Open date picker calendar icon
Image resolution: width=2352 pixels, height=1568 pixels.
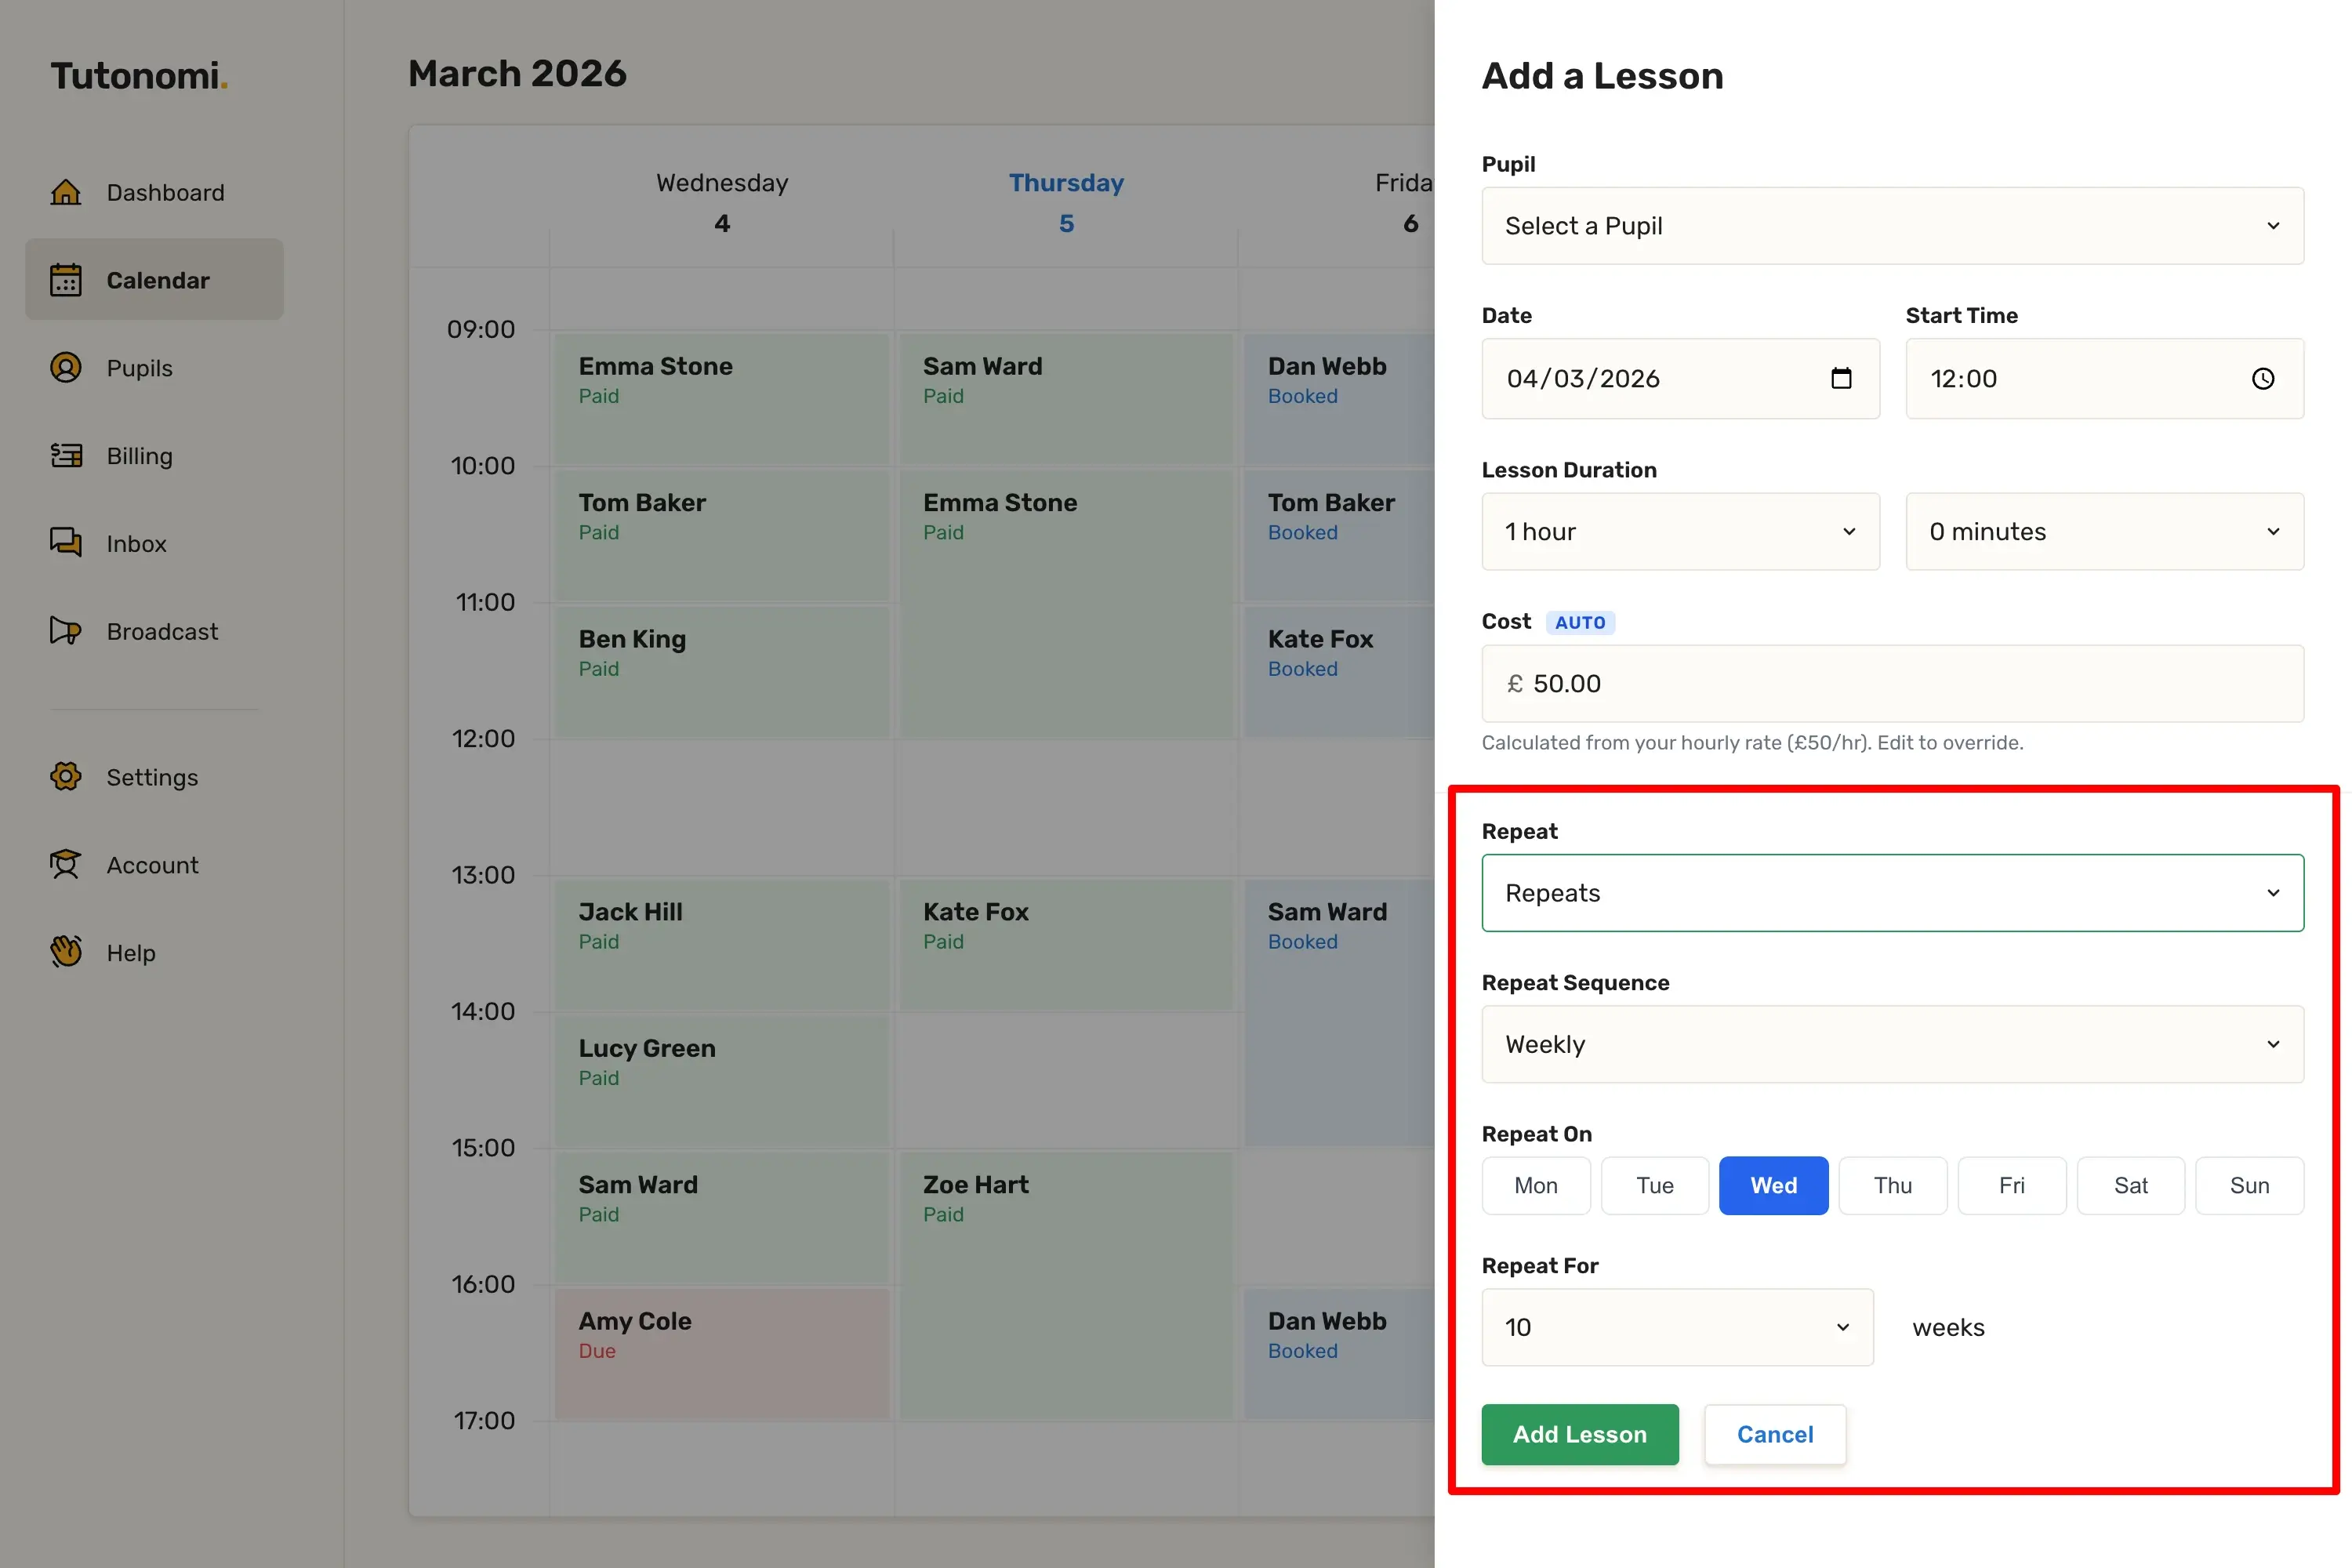(1840, 378)
